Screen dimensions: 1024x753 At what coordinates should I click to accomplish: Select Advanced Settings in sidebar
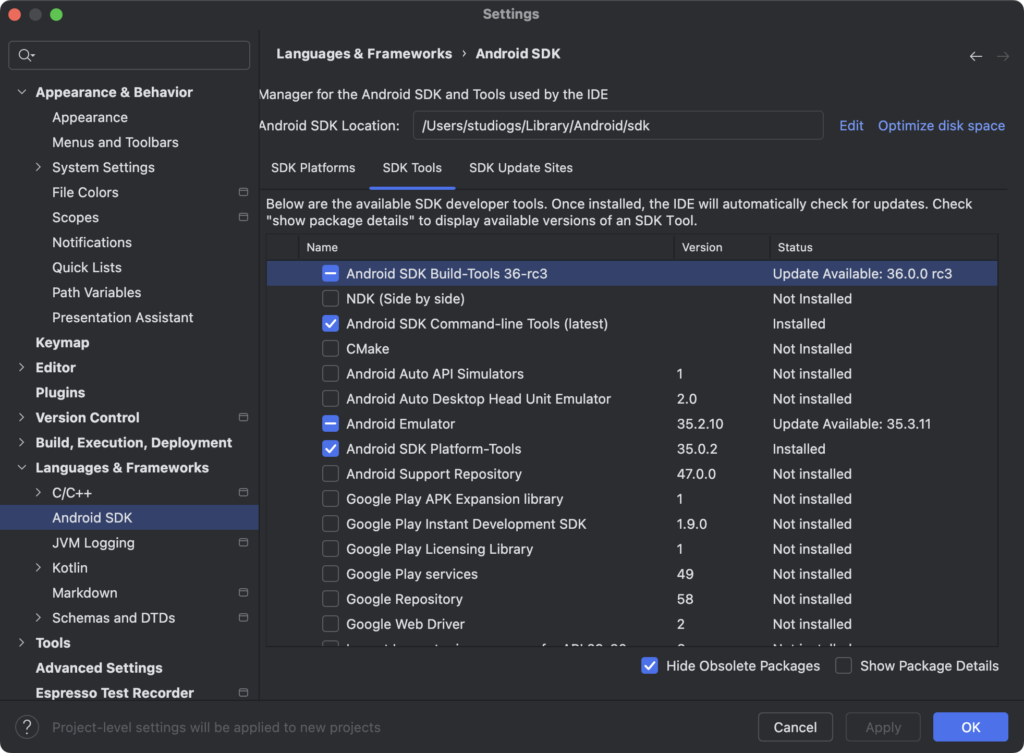click(99, 668)
